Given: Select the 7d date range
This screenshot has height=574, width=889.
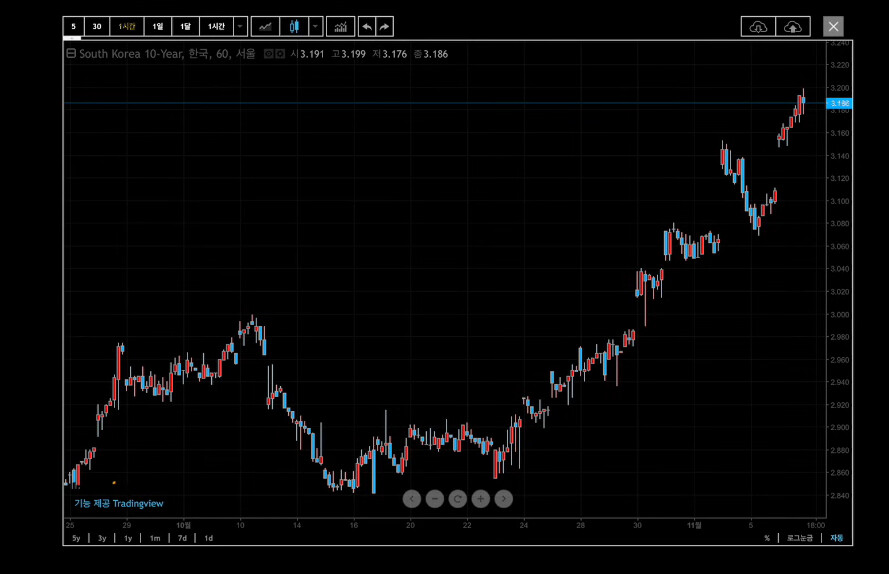Looking at the screenshot, I should click(x=182, y=538).
